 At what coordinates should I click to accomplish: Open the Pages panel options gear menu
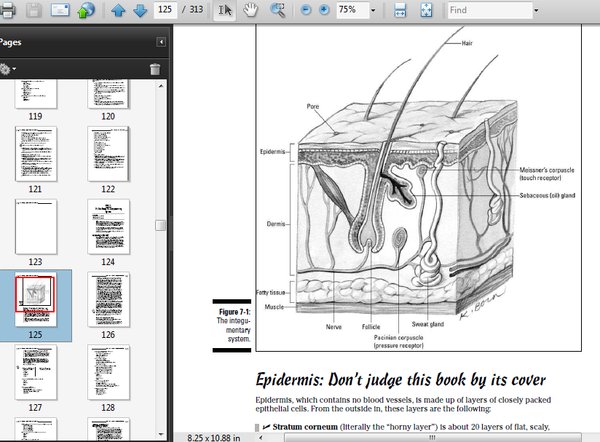tap(7, 69)
